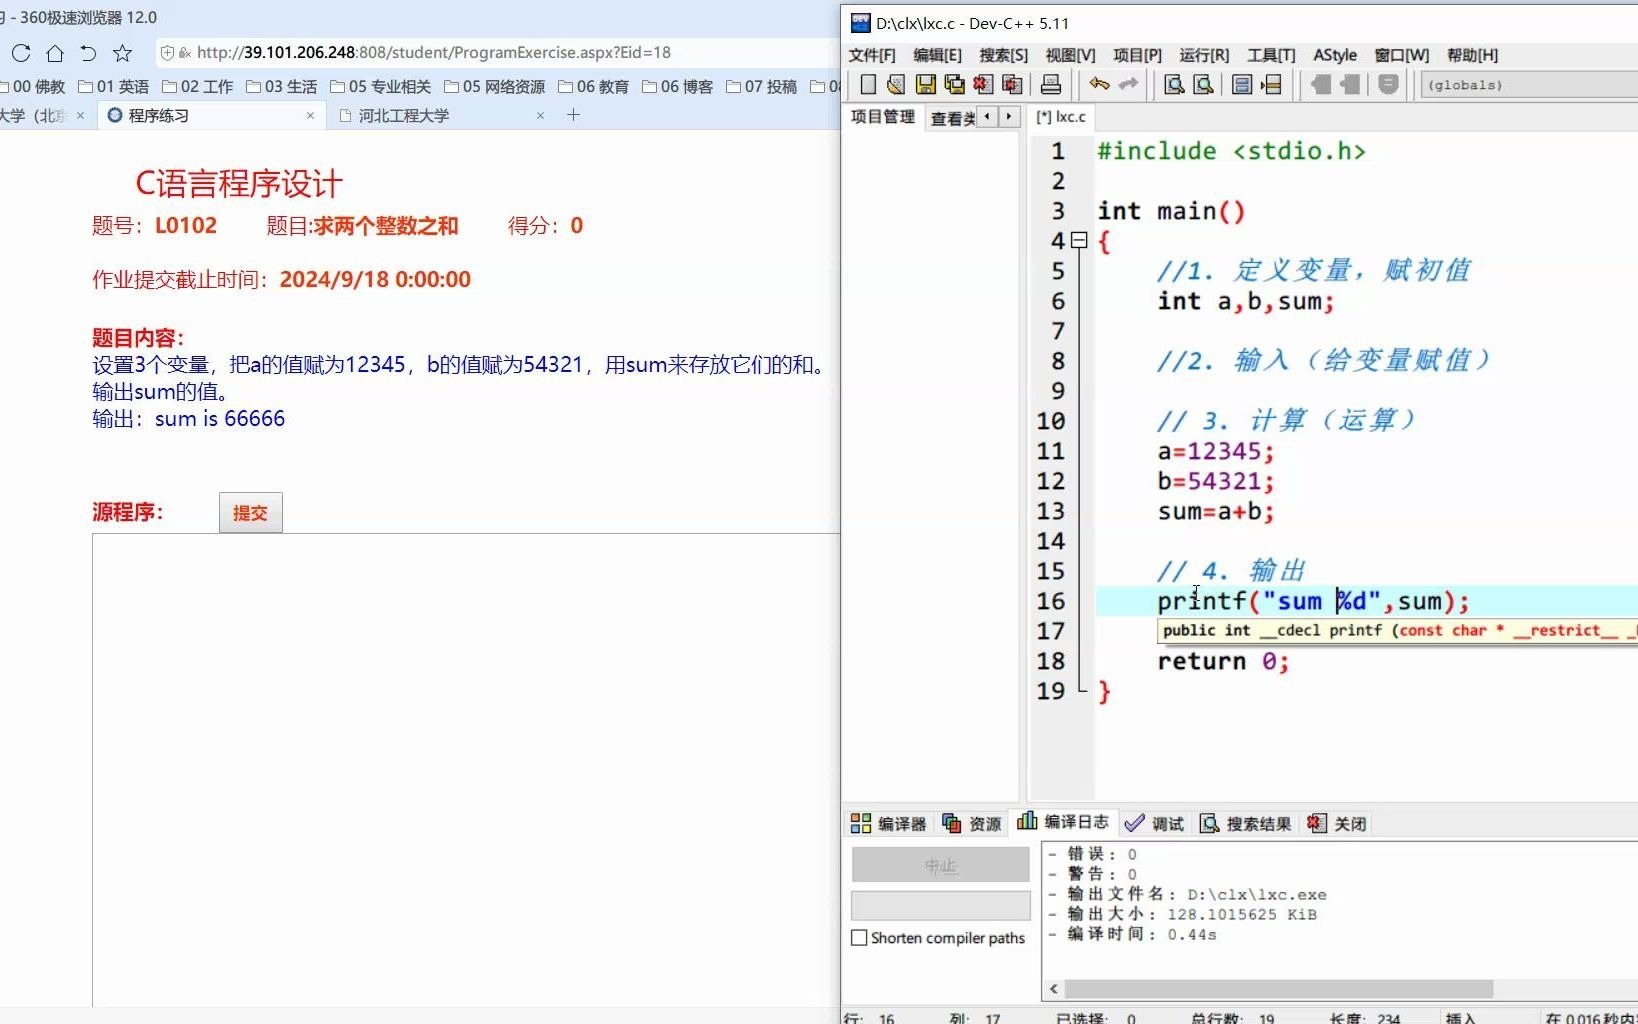The width and height of the screenshot is (1638, 1024).
Task: Bookmark the page with the star icon
Action: click(122, 53)
